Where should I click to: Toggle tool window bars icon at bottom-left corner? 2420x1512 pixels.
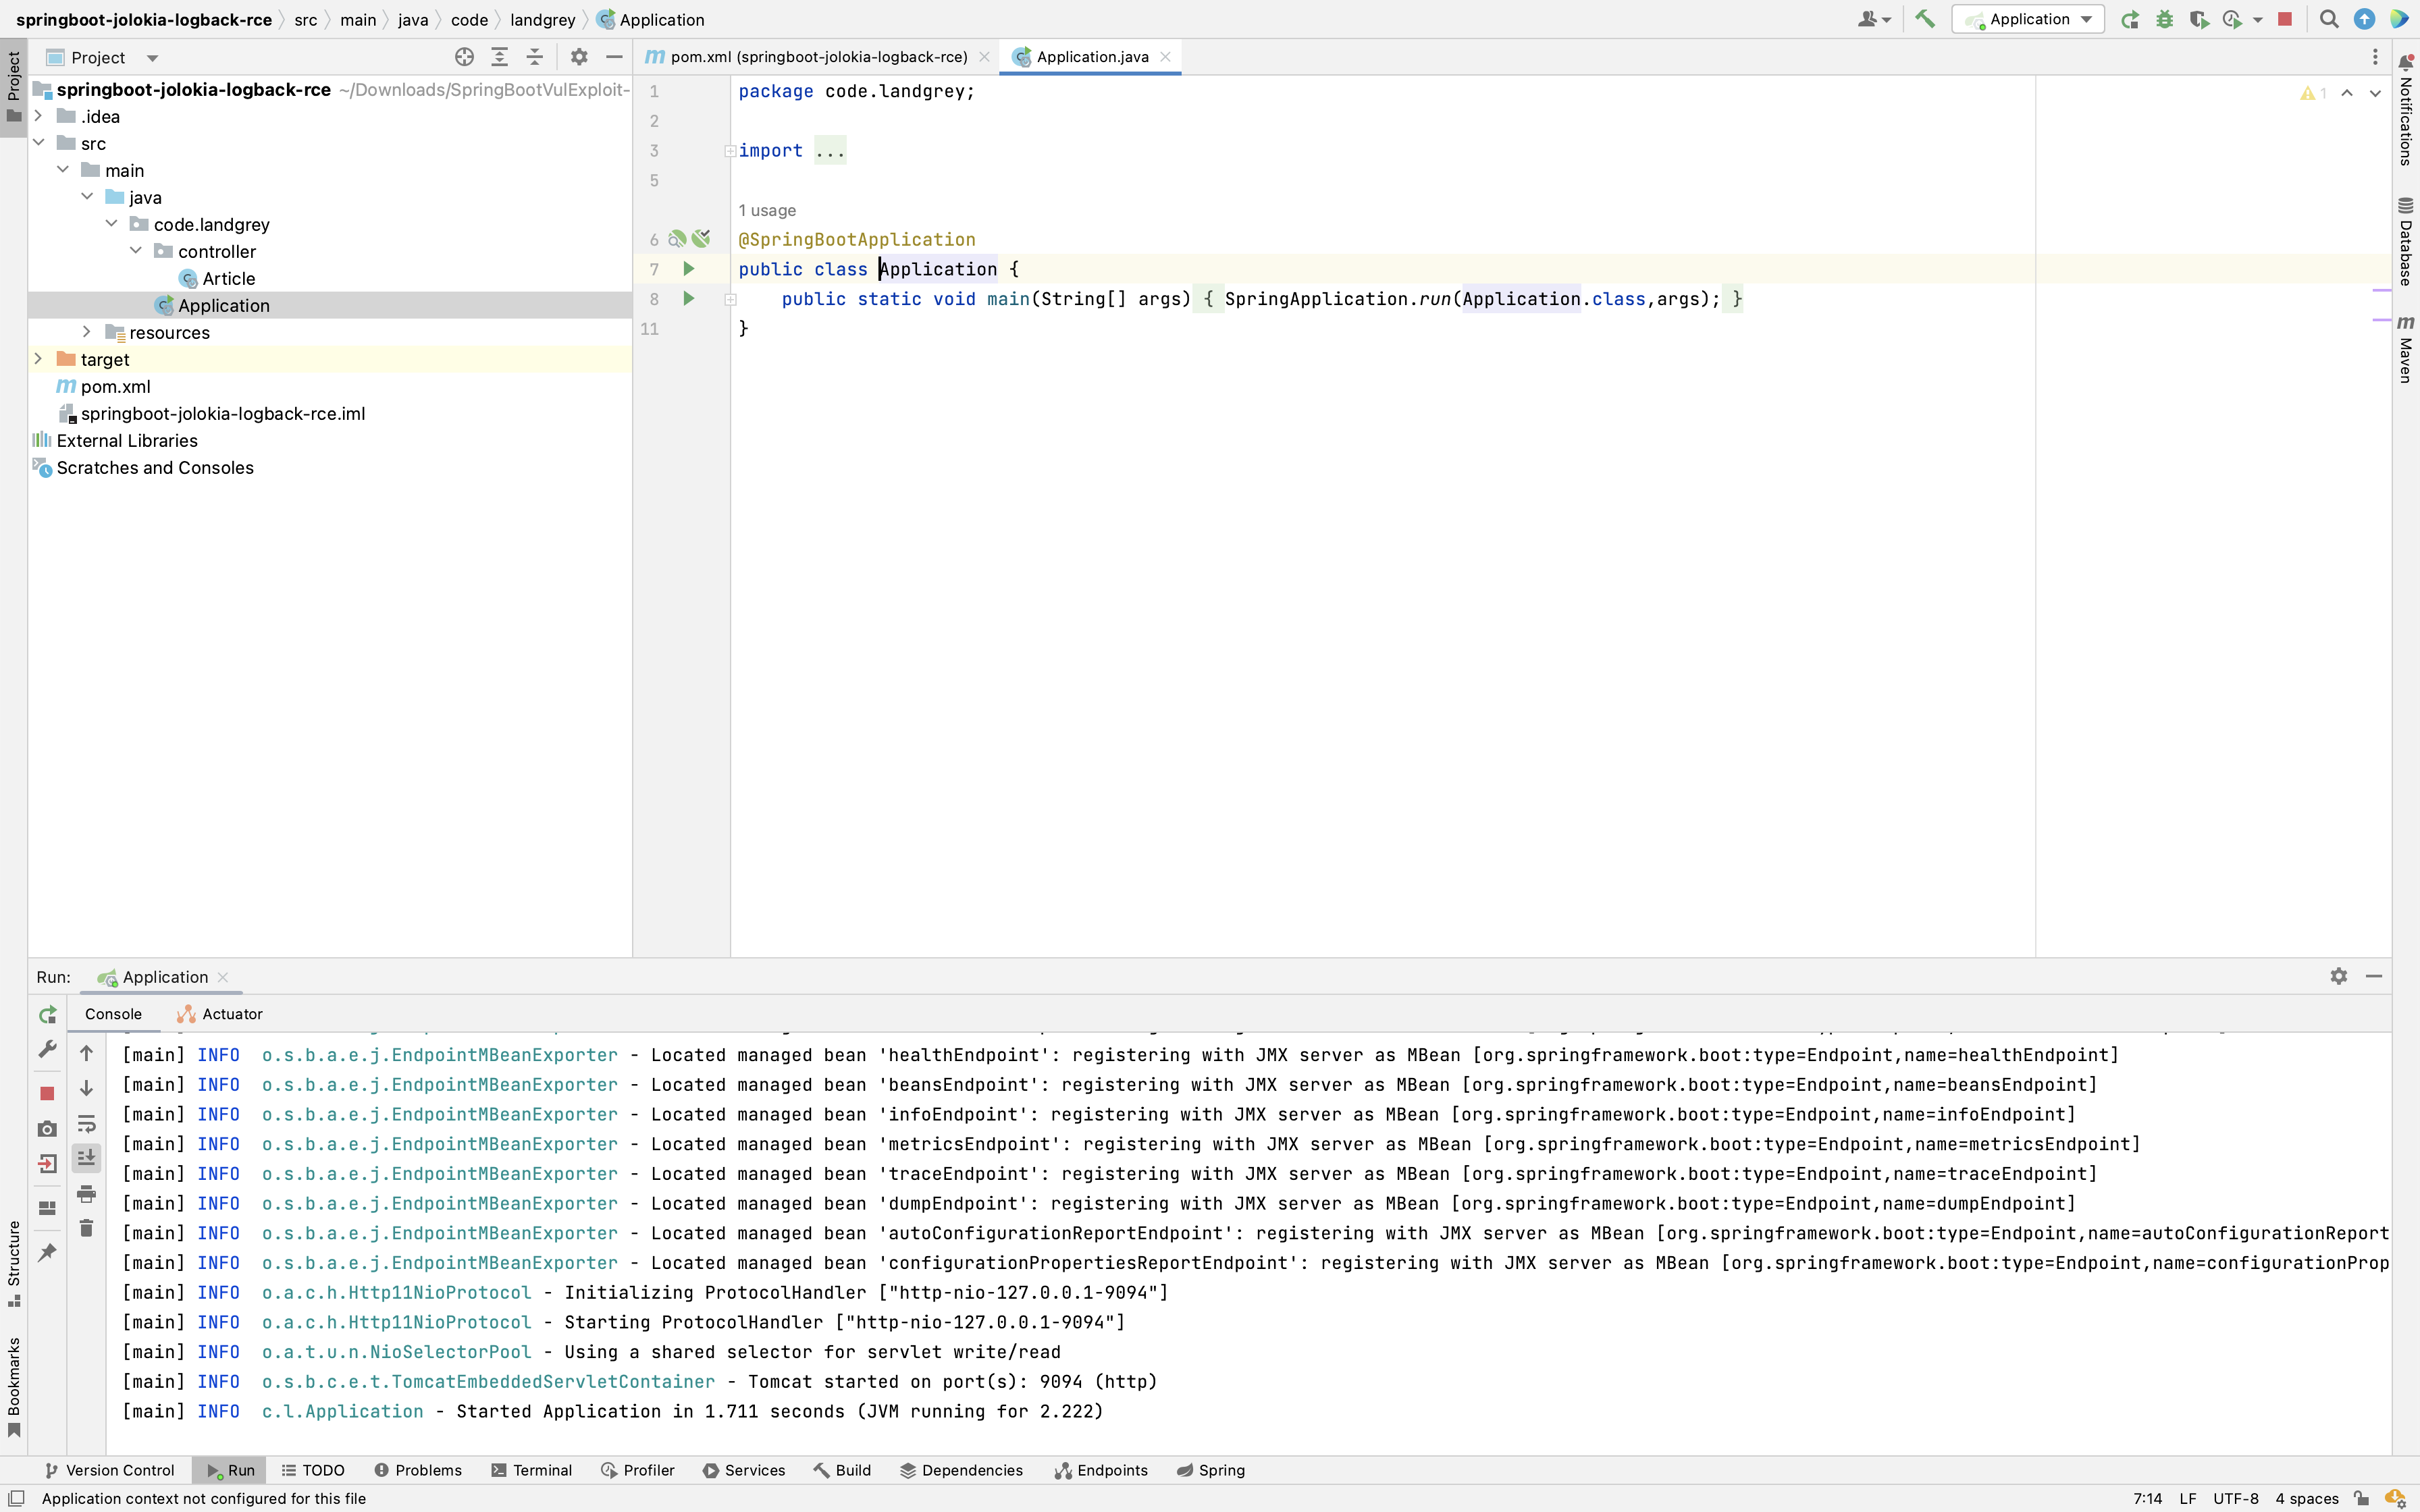point(16,1498)
